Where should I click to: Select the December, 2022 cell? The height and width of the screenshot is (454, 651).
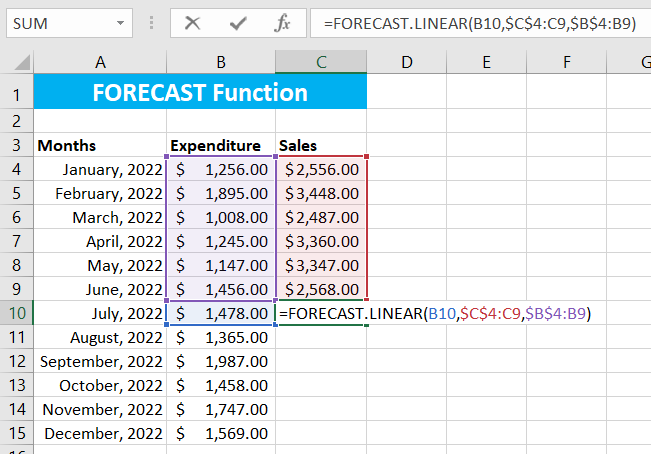100,433
